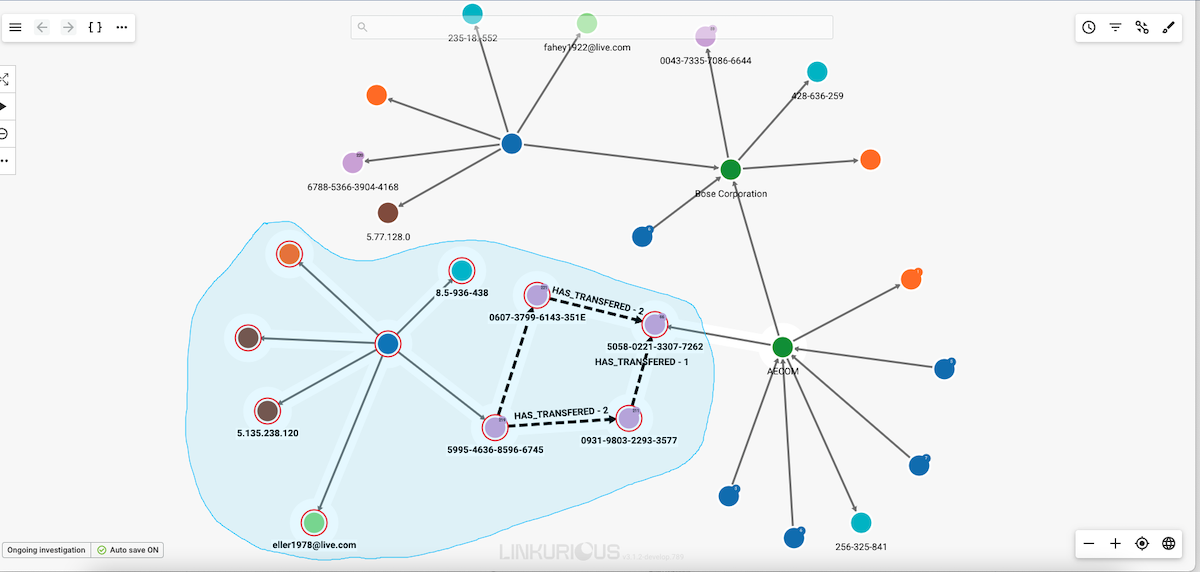This screenshot has height=572, width=1200.
Task: Open the brush design styles icon
Action: point(1169,27)
